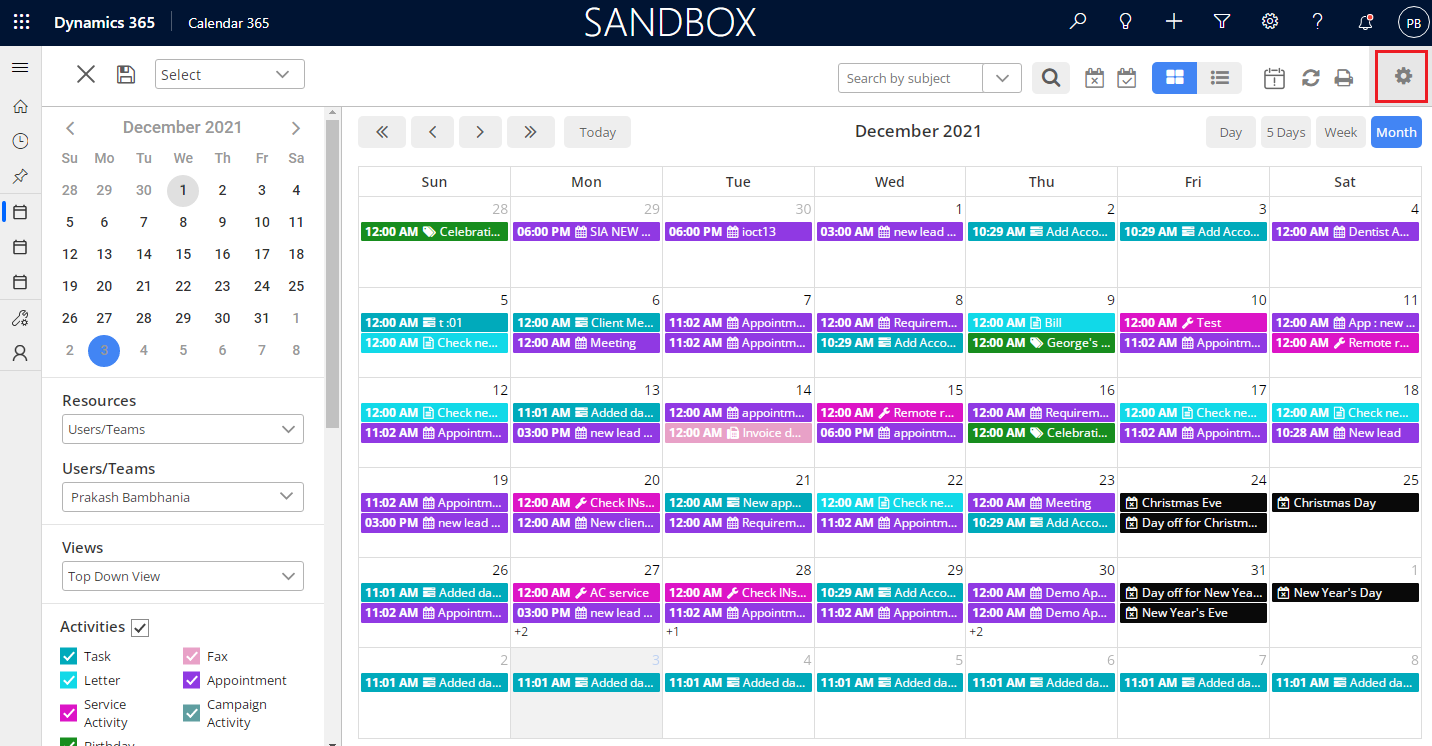
Task: Toggle the hamburger site map menu
Action: 20,68
